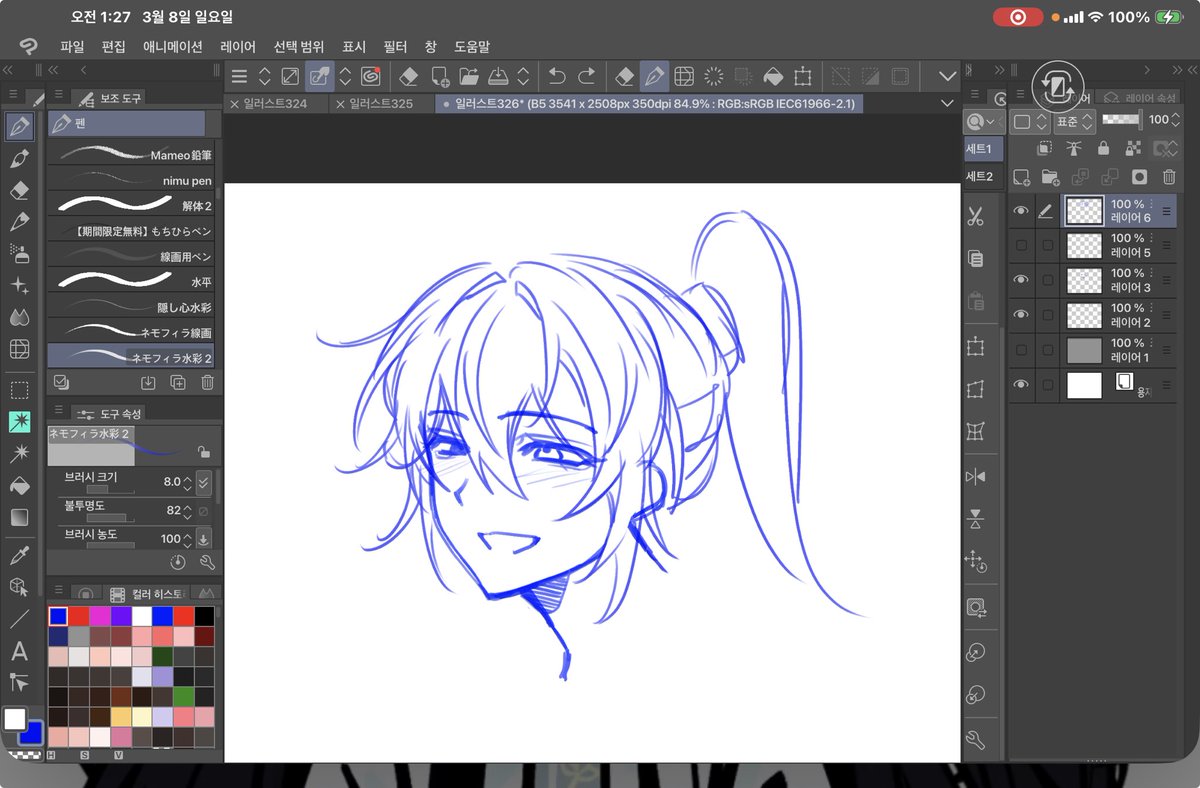Click the Redo arrow in command bar
Viewport: 1200px width, 788px height.
click(587, 76)
